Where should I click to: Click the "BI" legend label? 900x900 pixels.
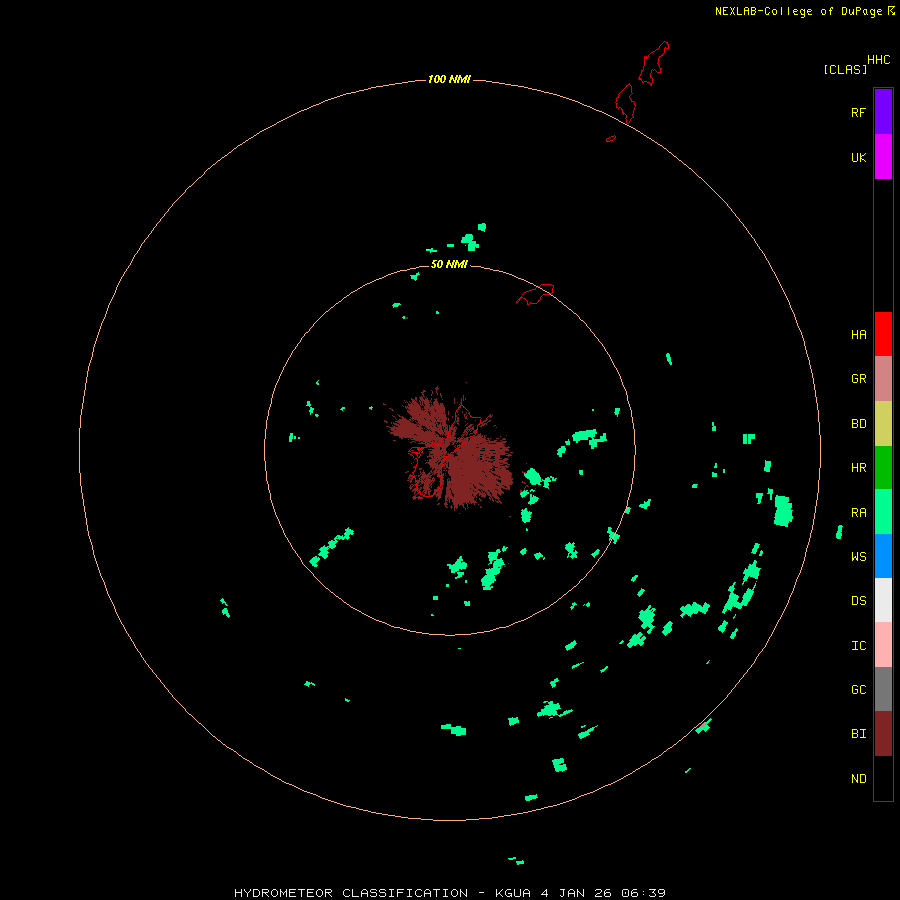pyautogui.click(x=859, y=734)
